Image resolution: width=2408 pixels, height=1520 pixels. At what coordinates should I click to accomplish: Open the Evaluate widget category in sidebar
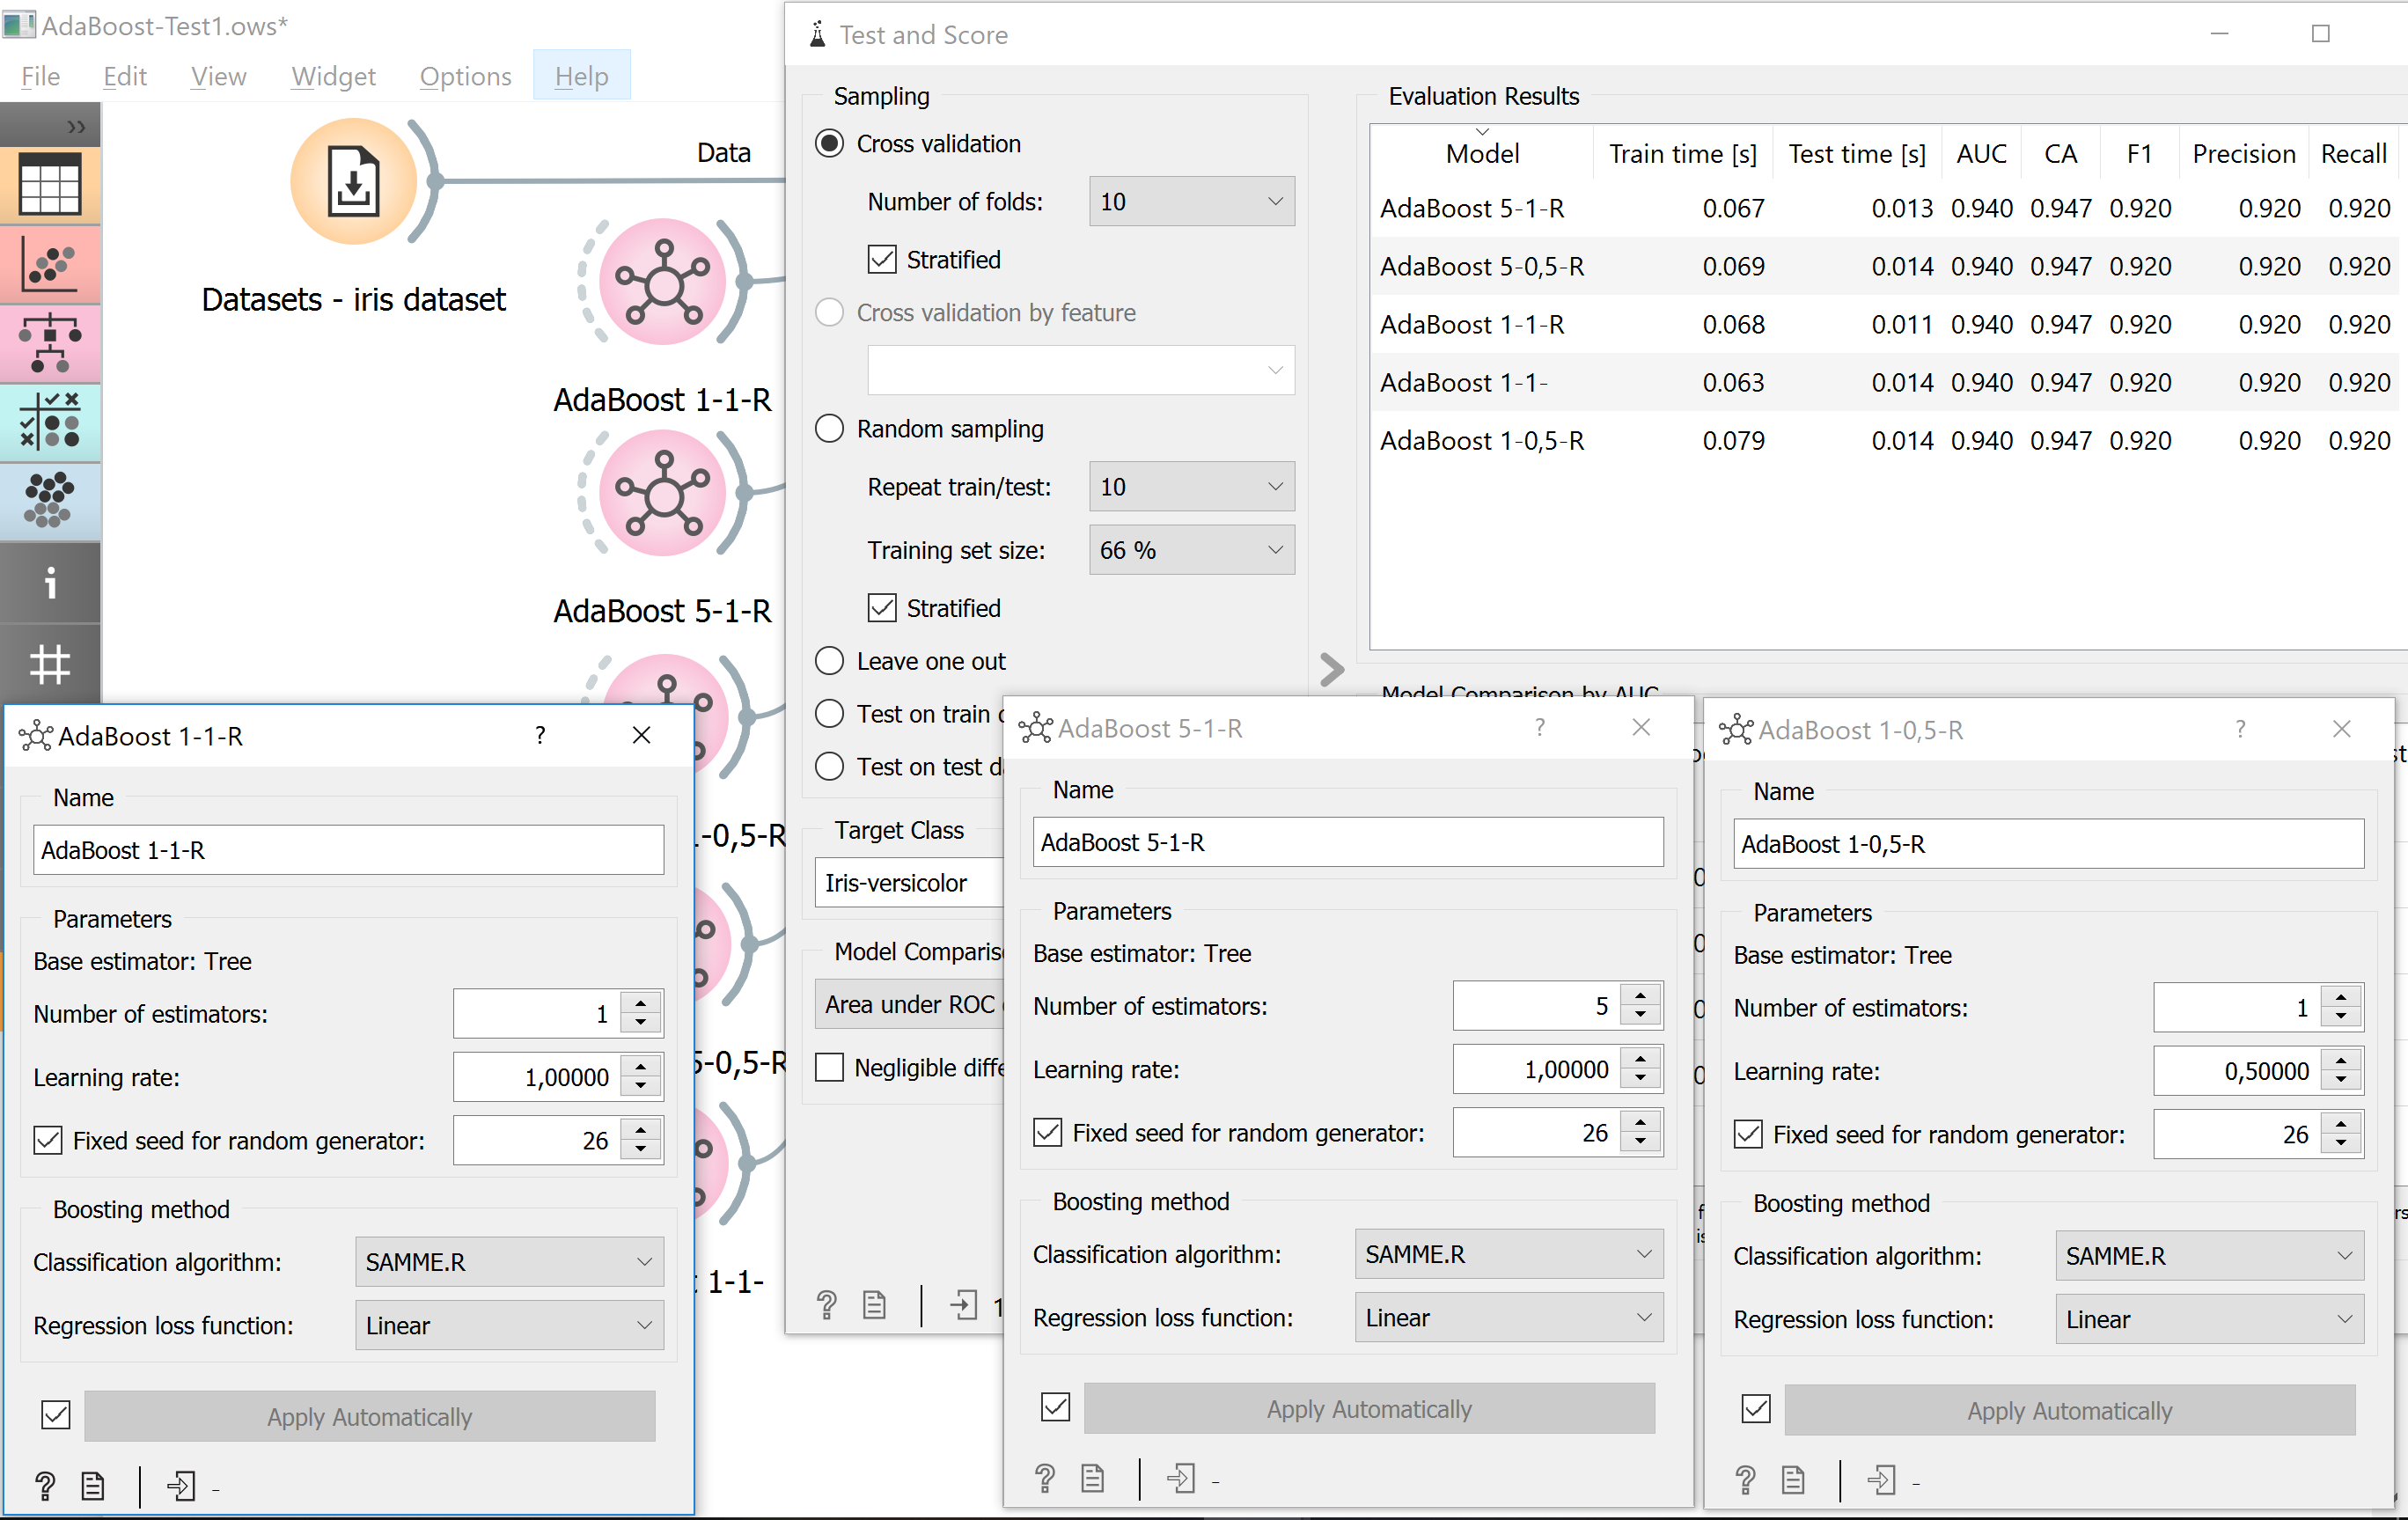[x=50, y=422]
